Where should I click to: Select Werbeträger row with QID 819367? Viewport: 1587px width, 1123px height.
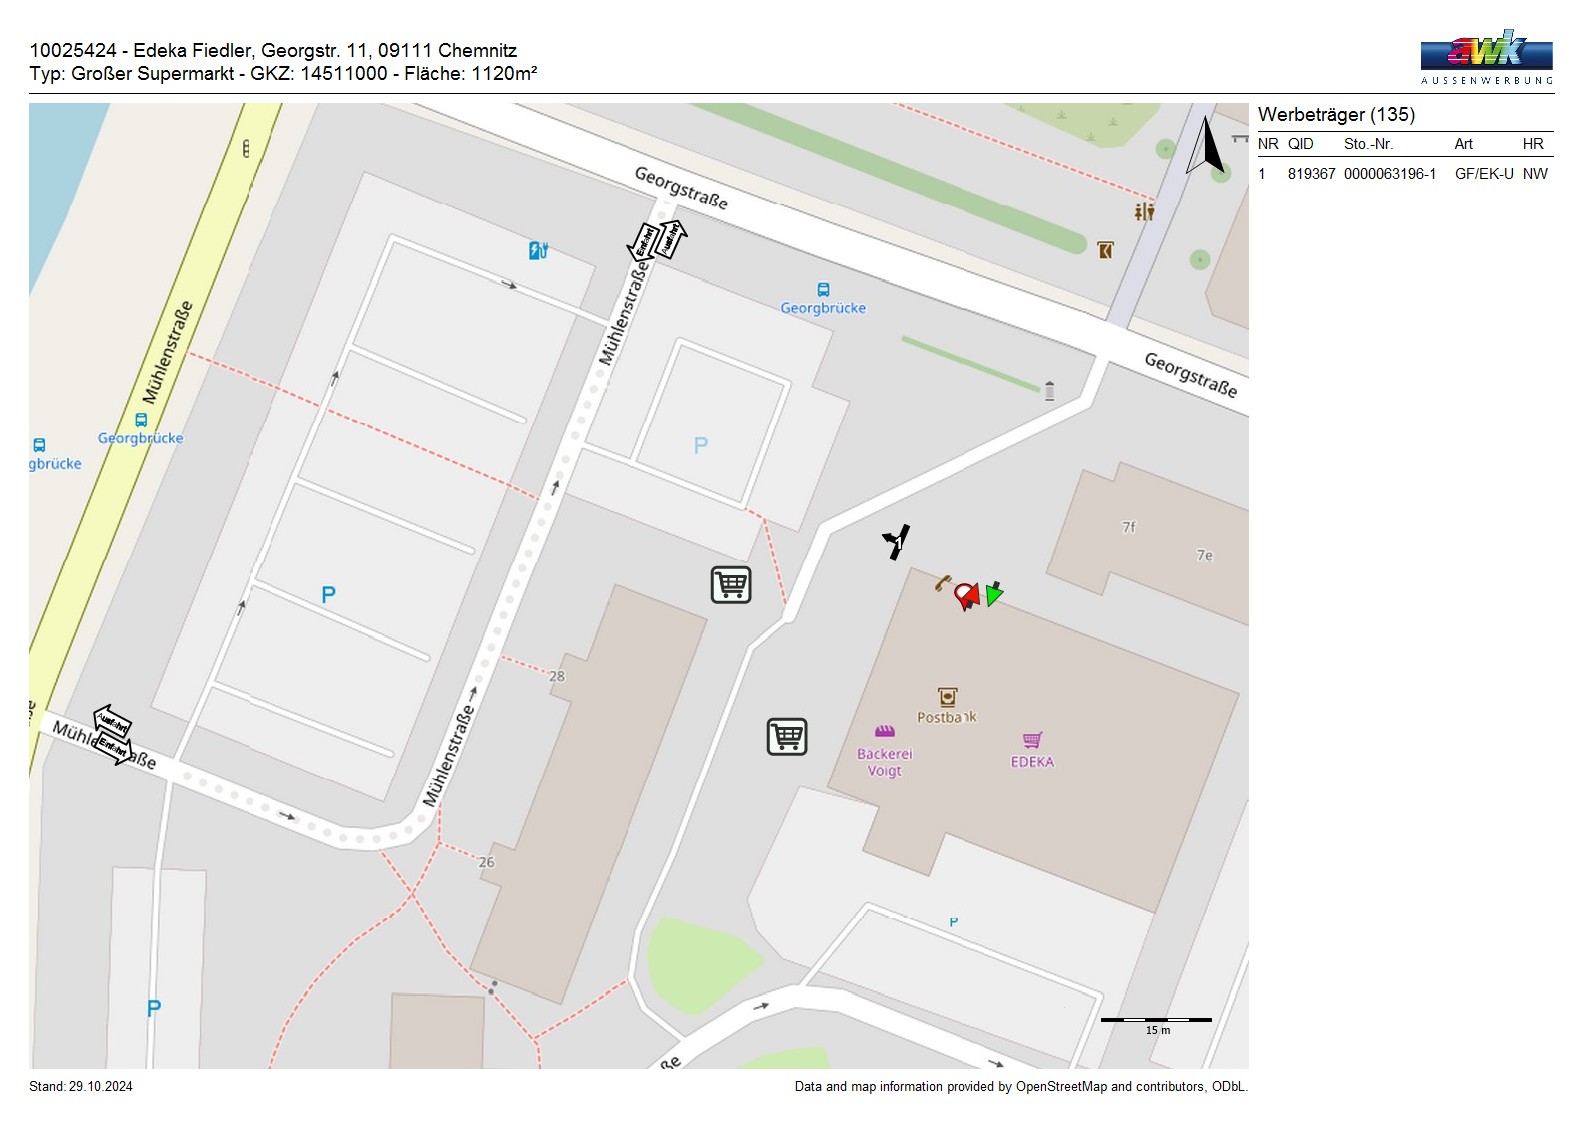point(1404,174)
